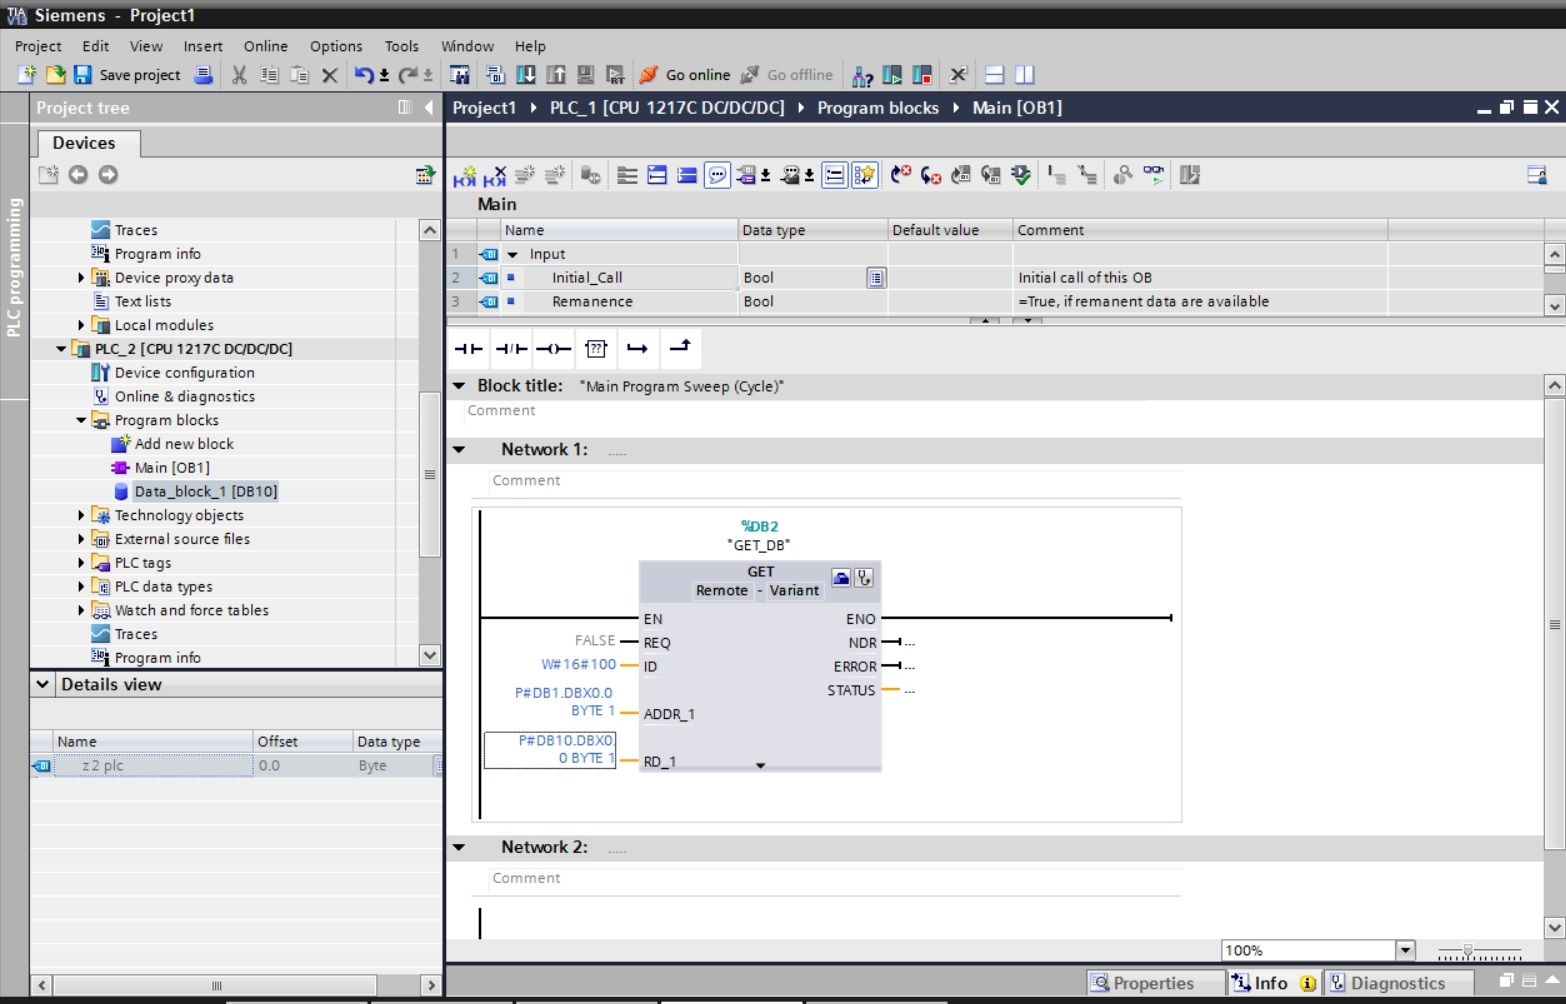Open the zoom level 100% dropdown

click(x=1406, y=950)
